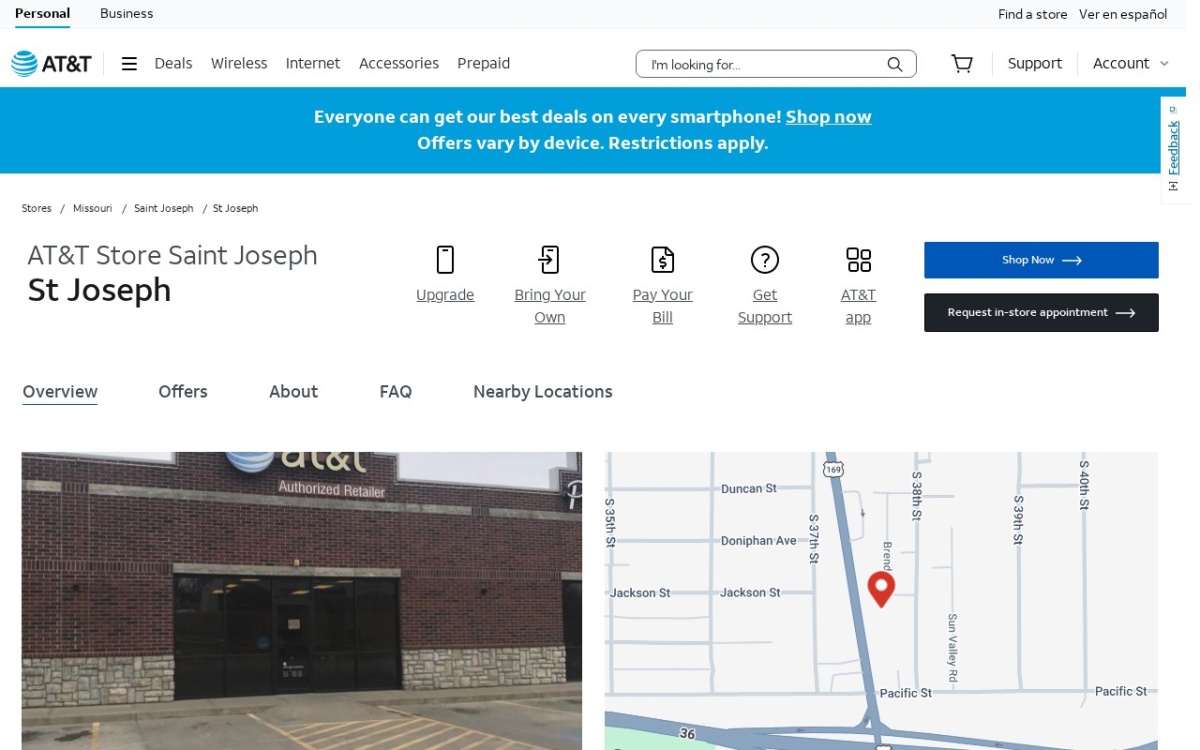Click the Find a store link
1200x750 pixels.
click(x=1033, y=14)
